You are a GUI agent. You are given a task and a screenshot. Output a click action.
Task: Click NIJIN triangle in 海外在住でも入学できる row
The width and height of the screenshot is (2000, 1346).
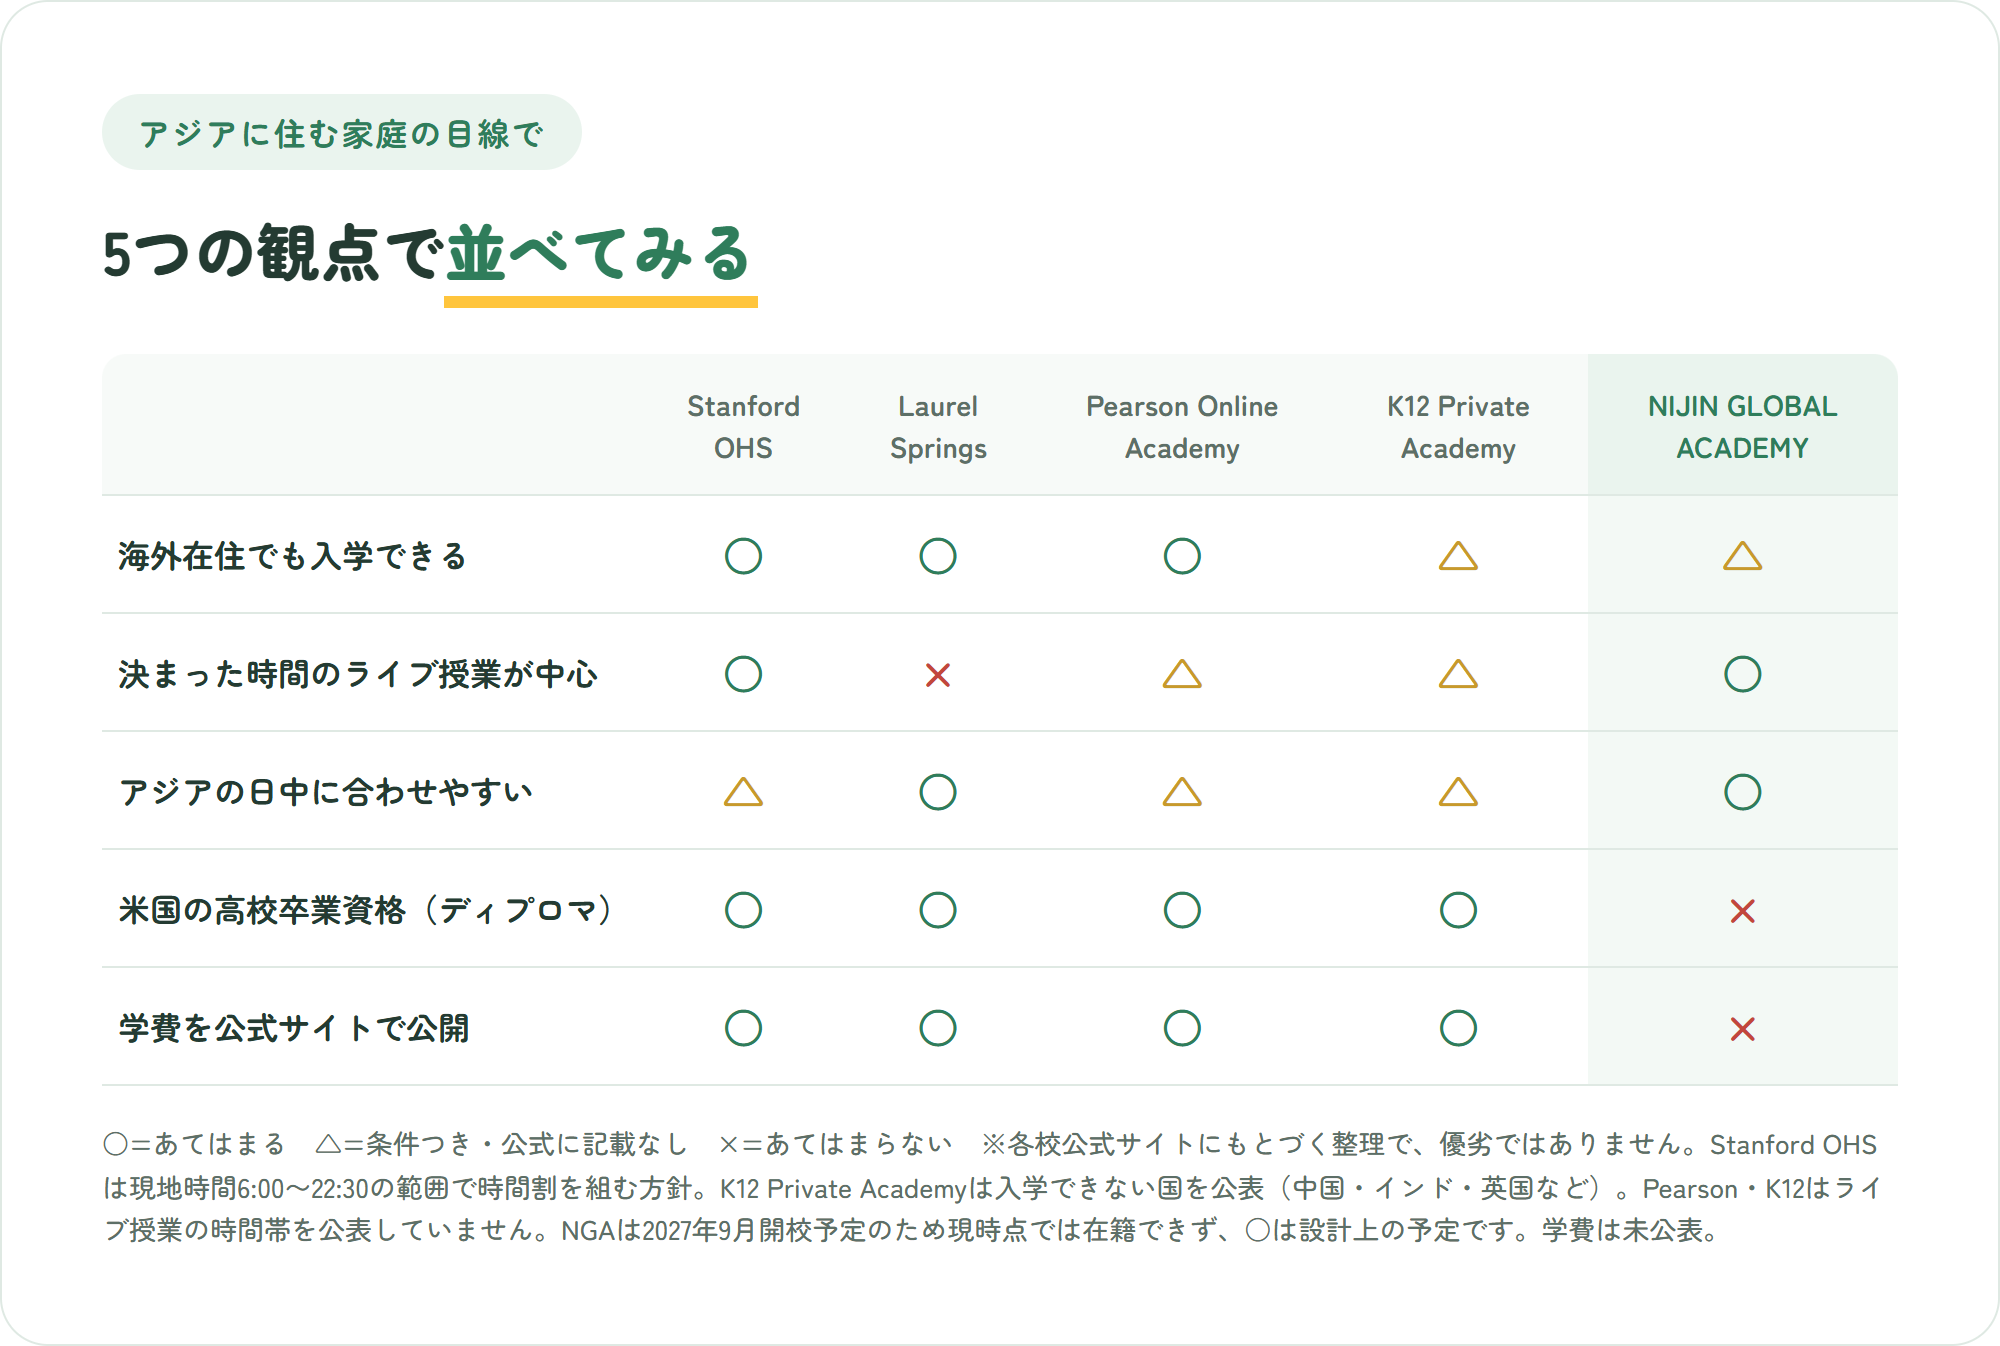[1742, 556]
